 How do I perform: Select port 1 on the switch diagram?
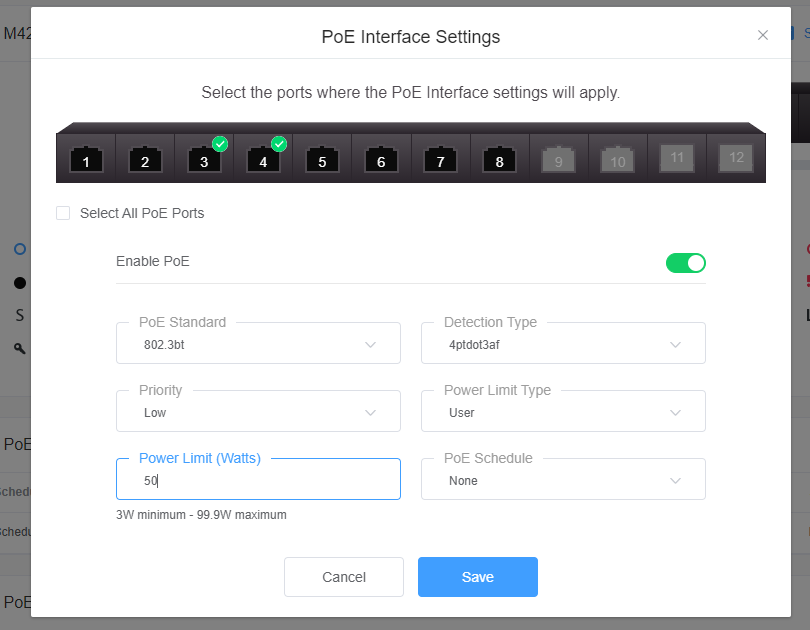point(86,160)
